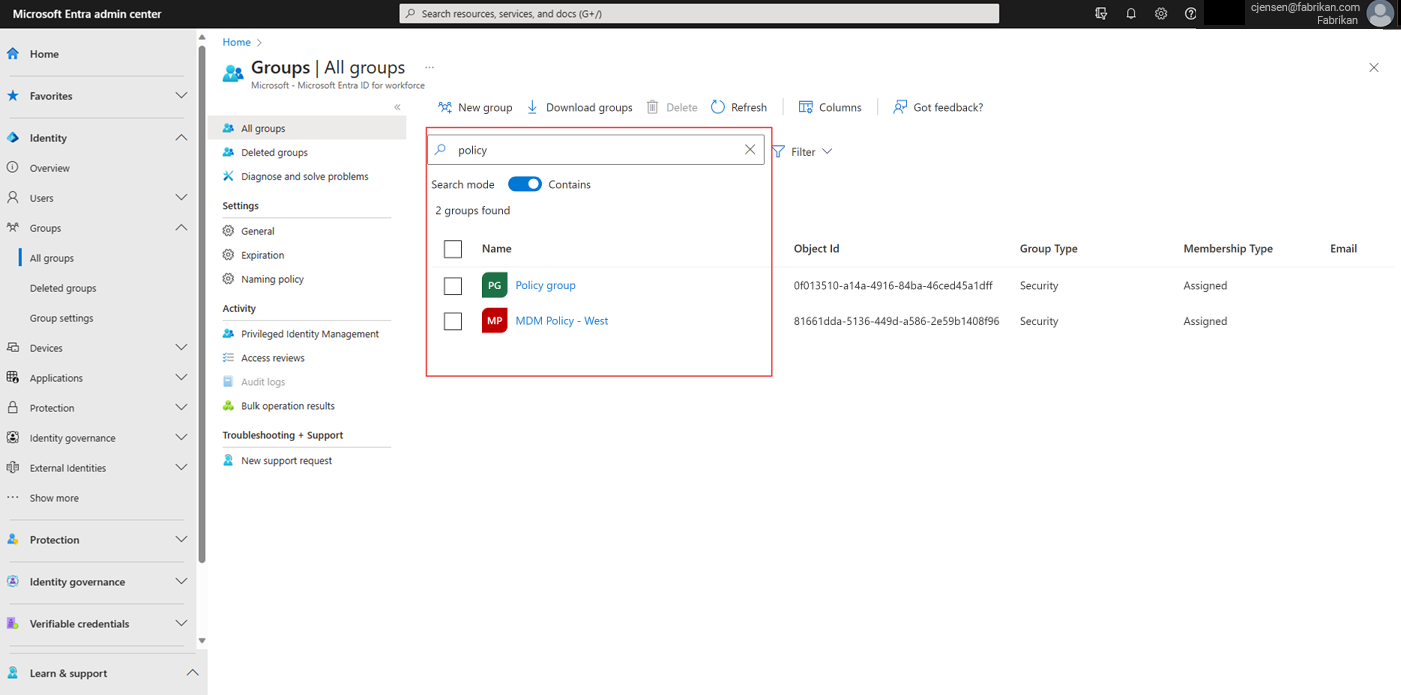Click the Applications grid icon in sidebar
The image size is (1401, 695).
click(13, 378)
